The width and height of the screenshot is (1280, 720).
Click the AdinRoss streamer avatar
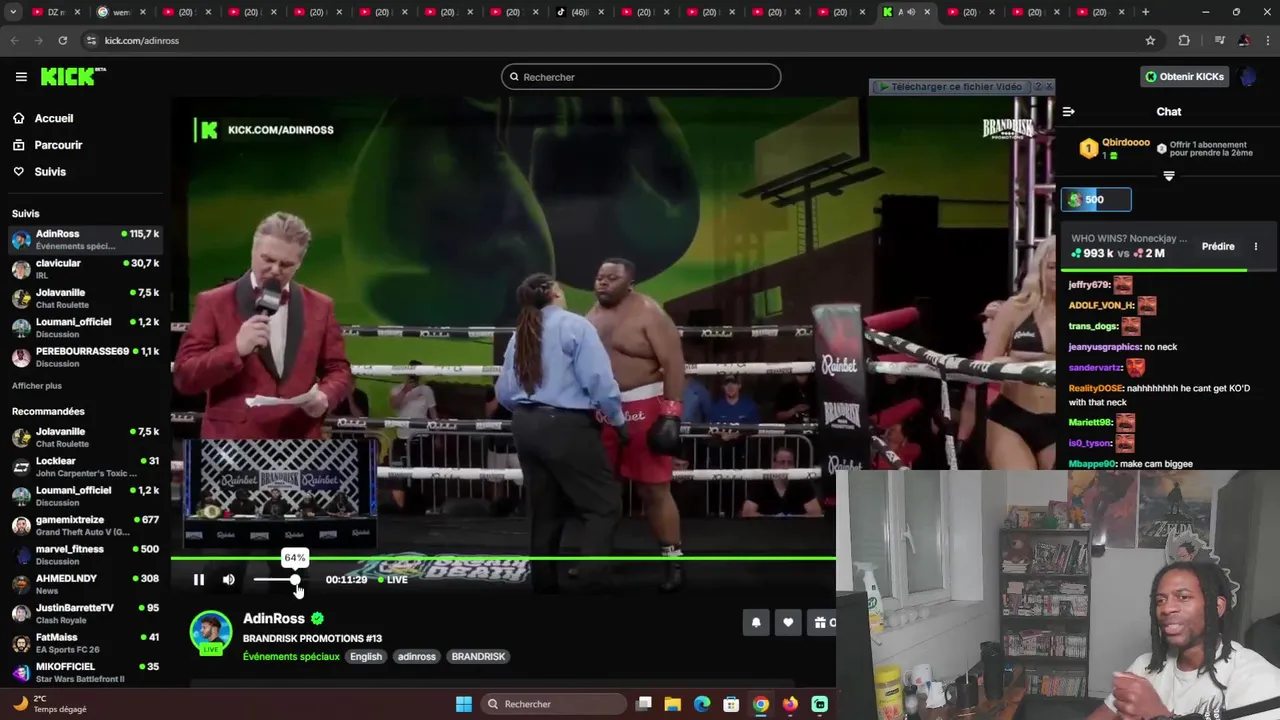(x=211, y=633)
